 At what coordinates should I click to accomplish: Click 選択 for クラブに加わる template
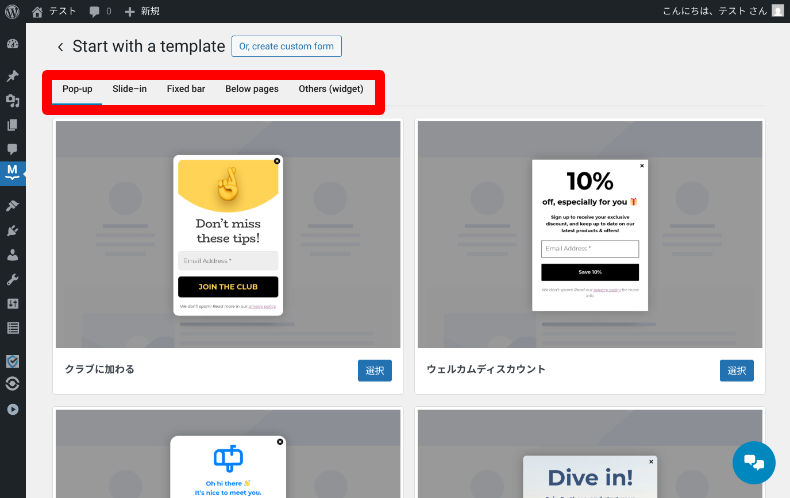(x=375, y=370)
